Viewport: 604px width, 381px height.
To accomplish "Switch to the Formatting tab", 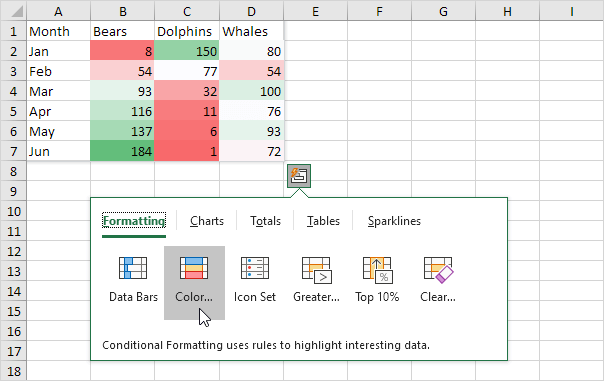I will pos(134,221).
